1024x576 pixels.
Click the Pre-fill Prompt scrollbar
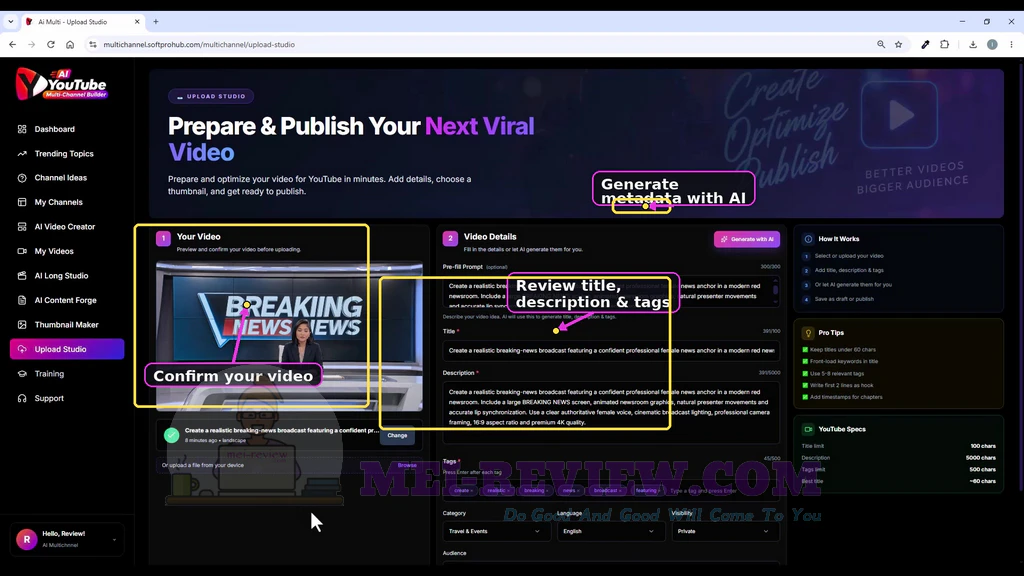(x=776, y=289)
